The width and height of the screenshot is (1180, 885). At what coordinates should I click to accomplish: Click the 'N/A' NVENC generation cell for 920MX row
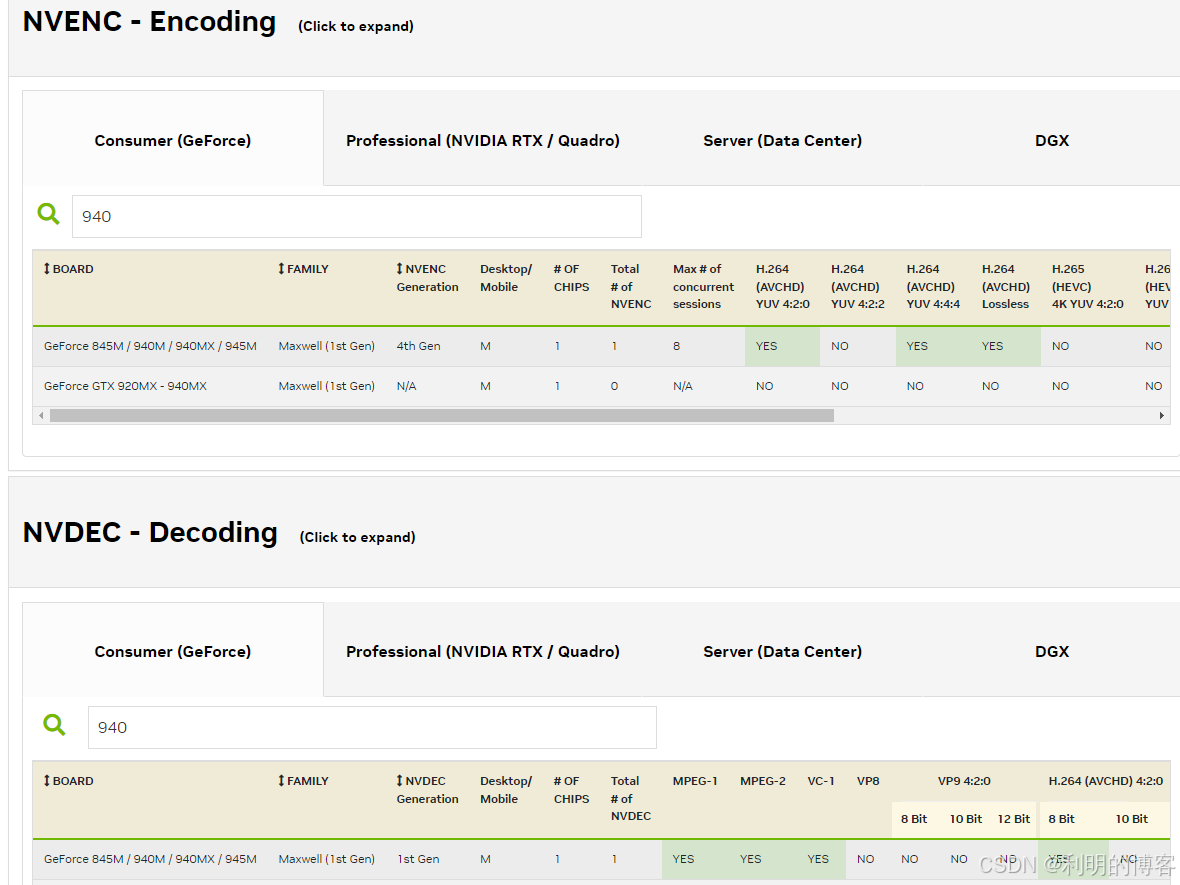(x=406, y=386)
